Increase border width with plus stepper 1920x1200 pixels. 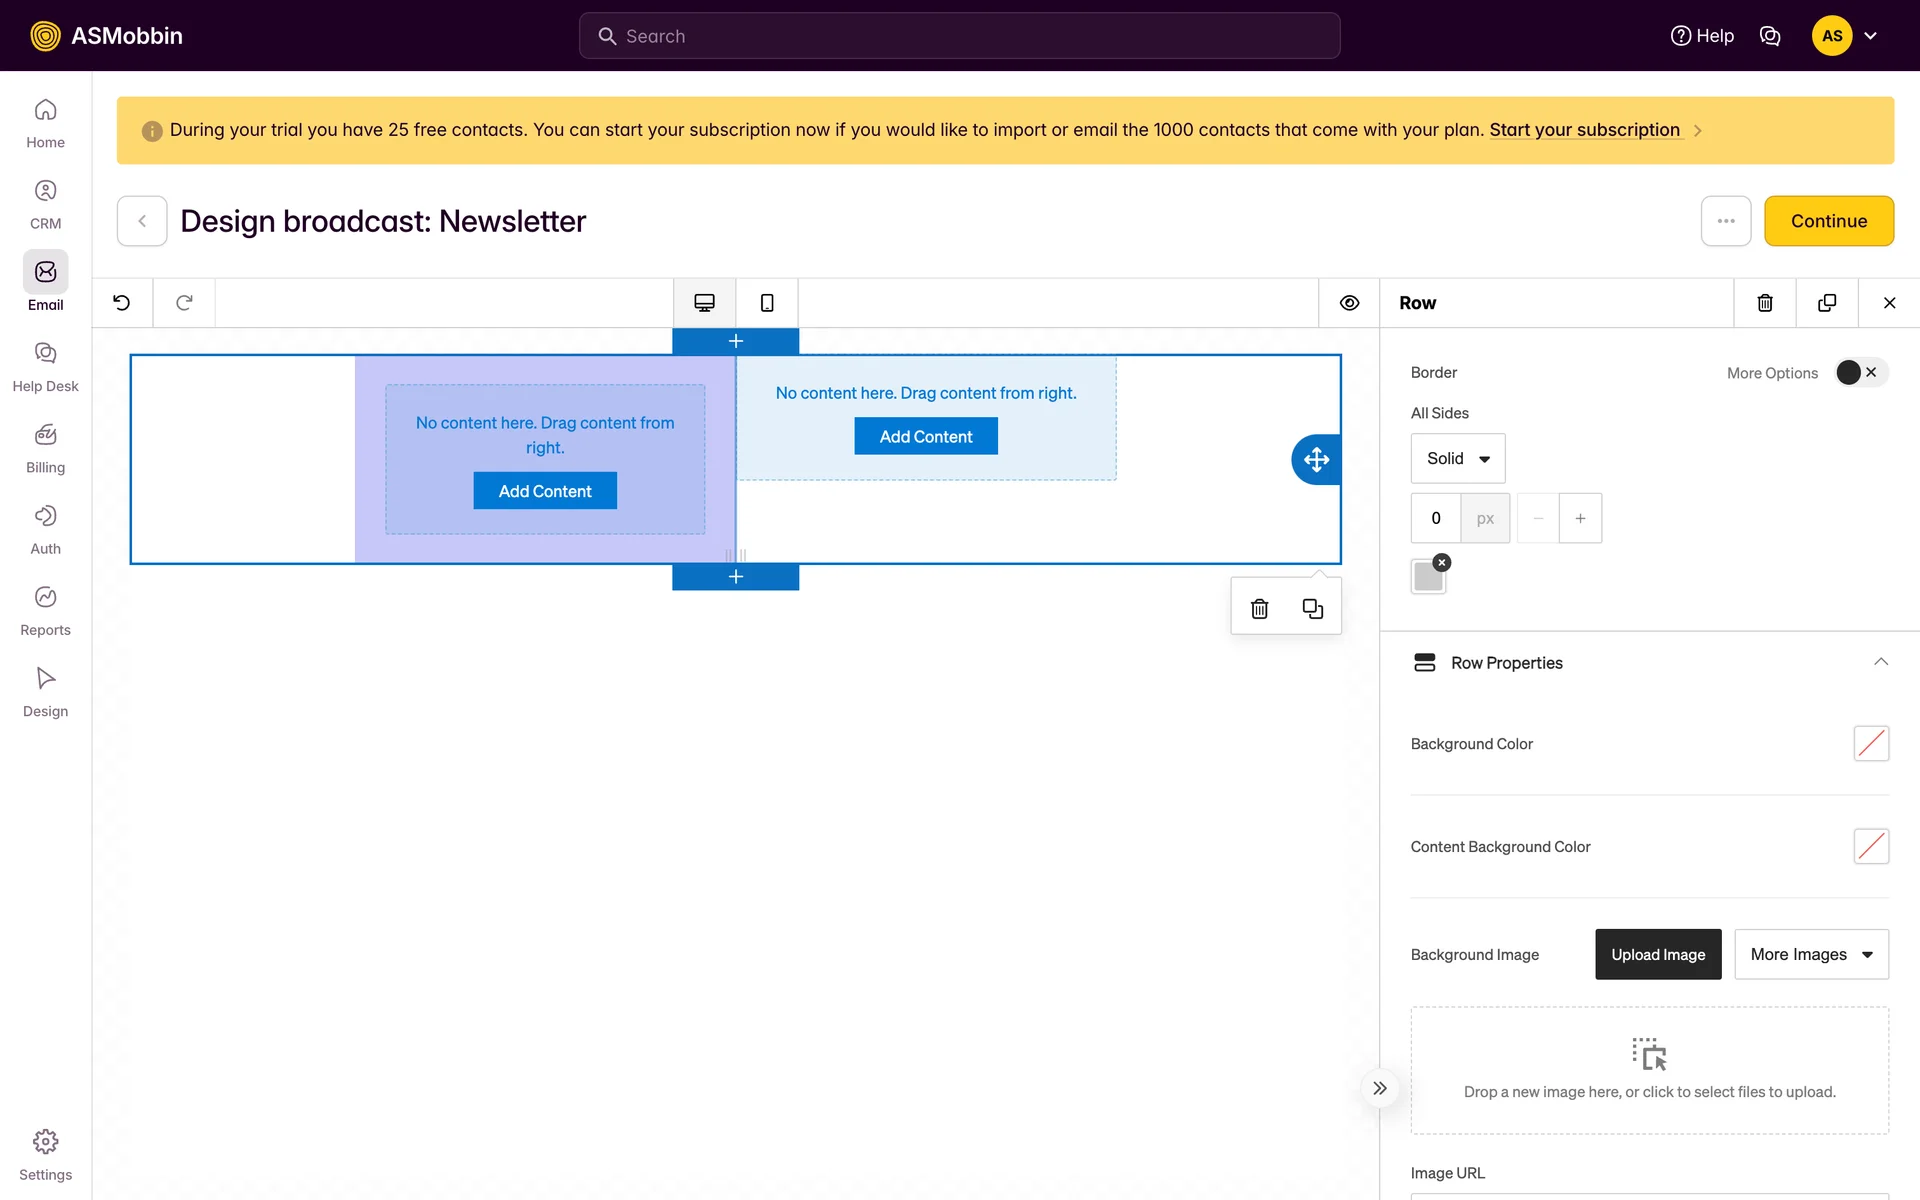(1580, 518)
